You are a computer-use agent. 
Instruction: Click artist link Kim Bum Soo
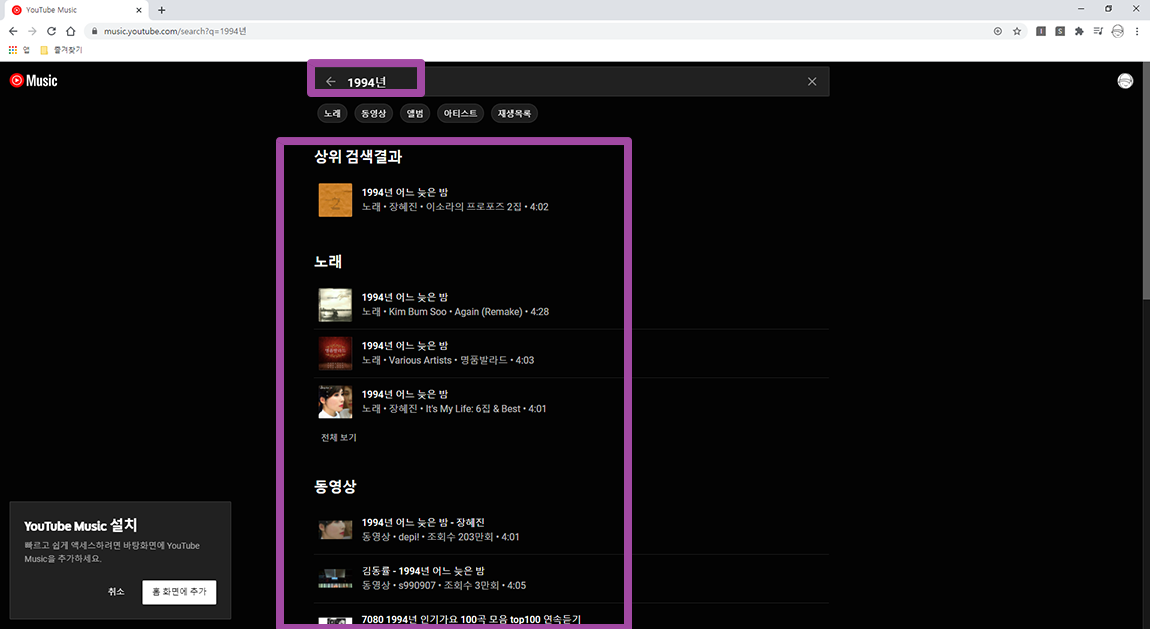[417, 312]
